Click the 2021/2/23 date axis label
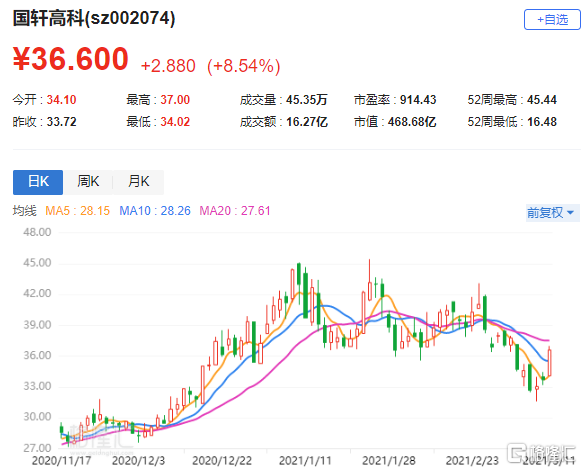This screenshot has width=582, height=470. pos(472,461)
